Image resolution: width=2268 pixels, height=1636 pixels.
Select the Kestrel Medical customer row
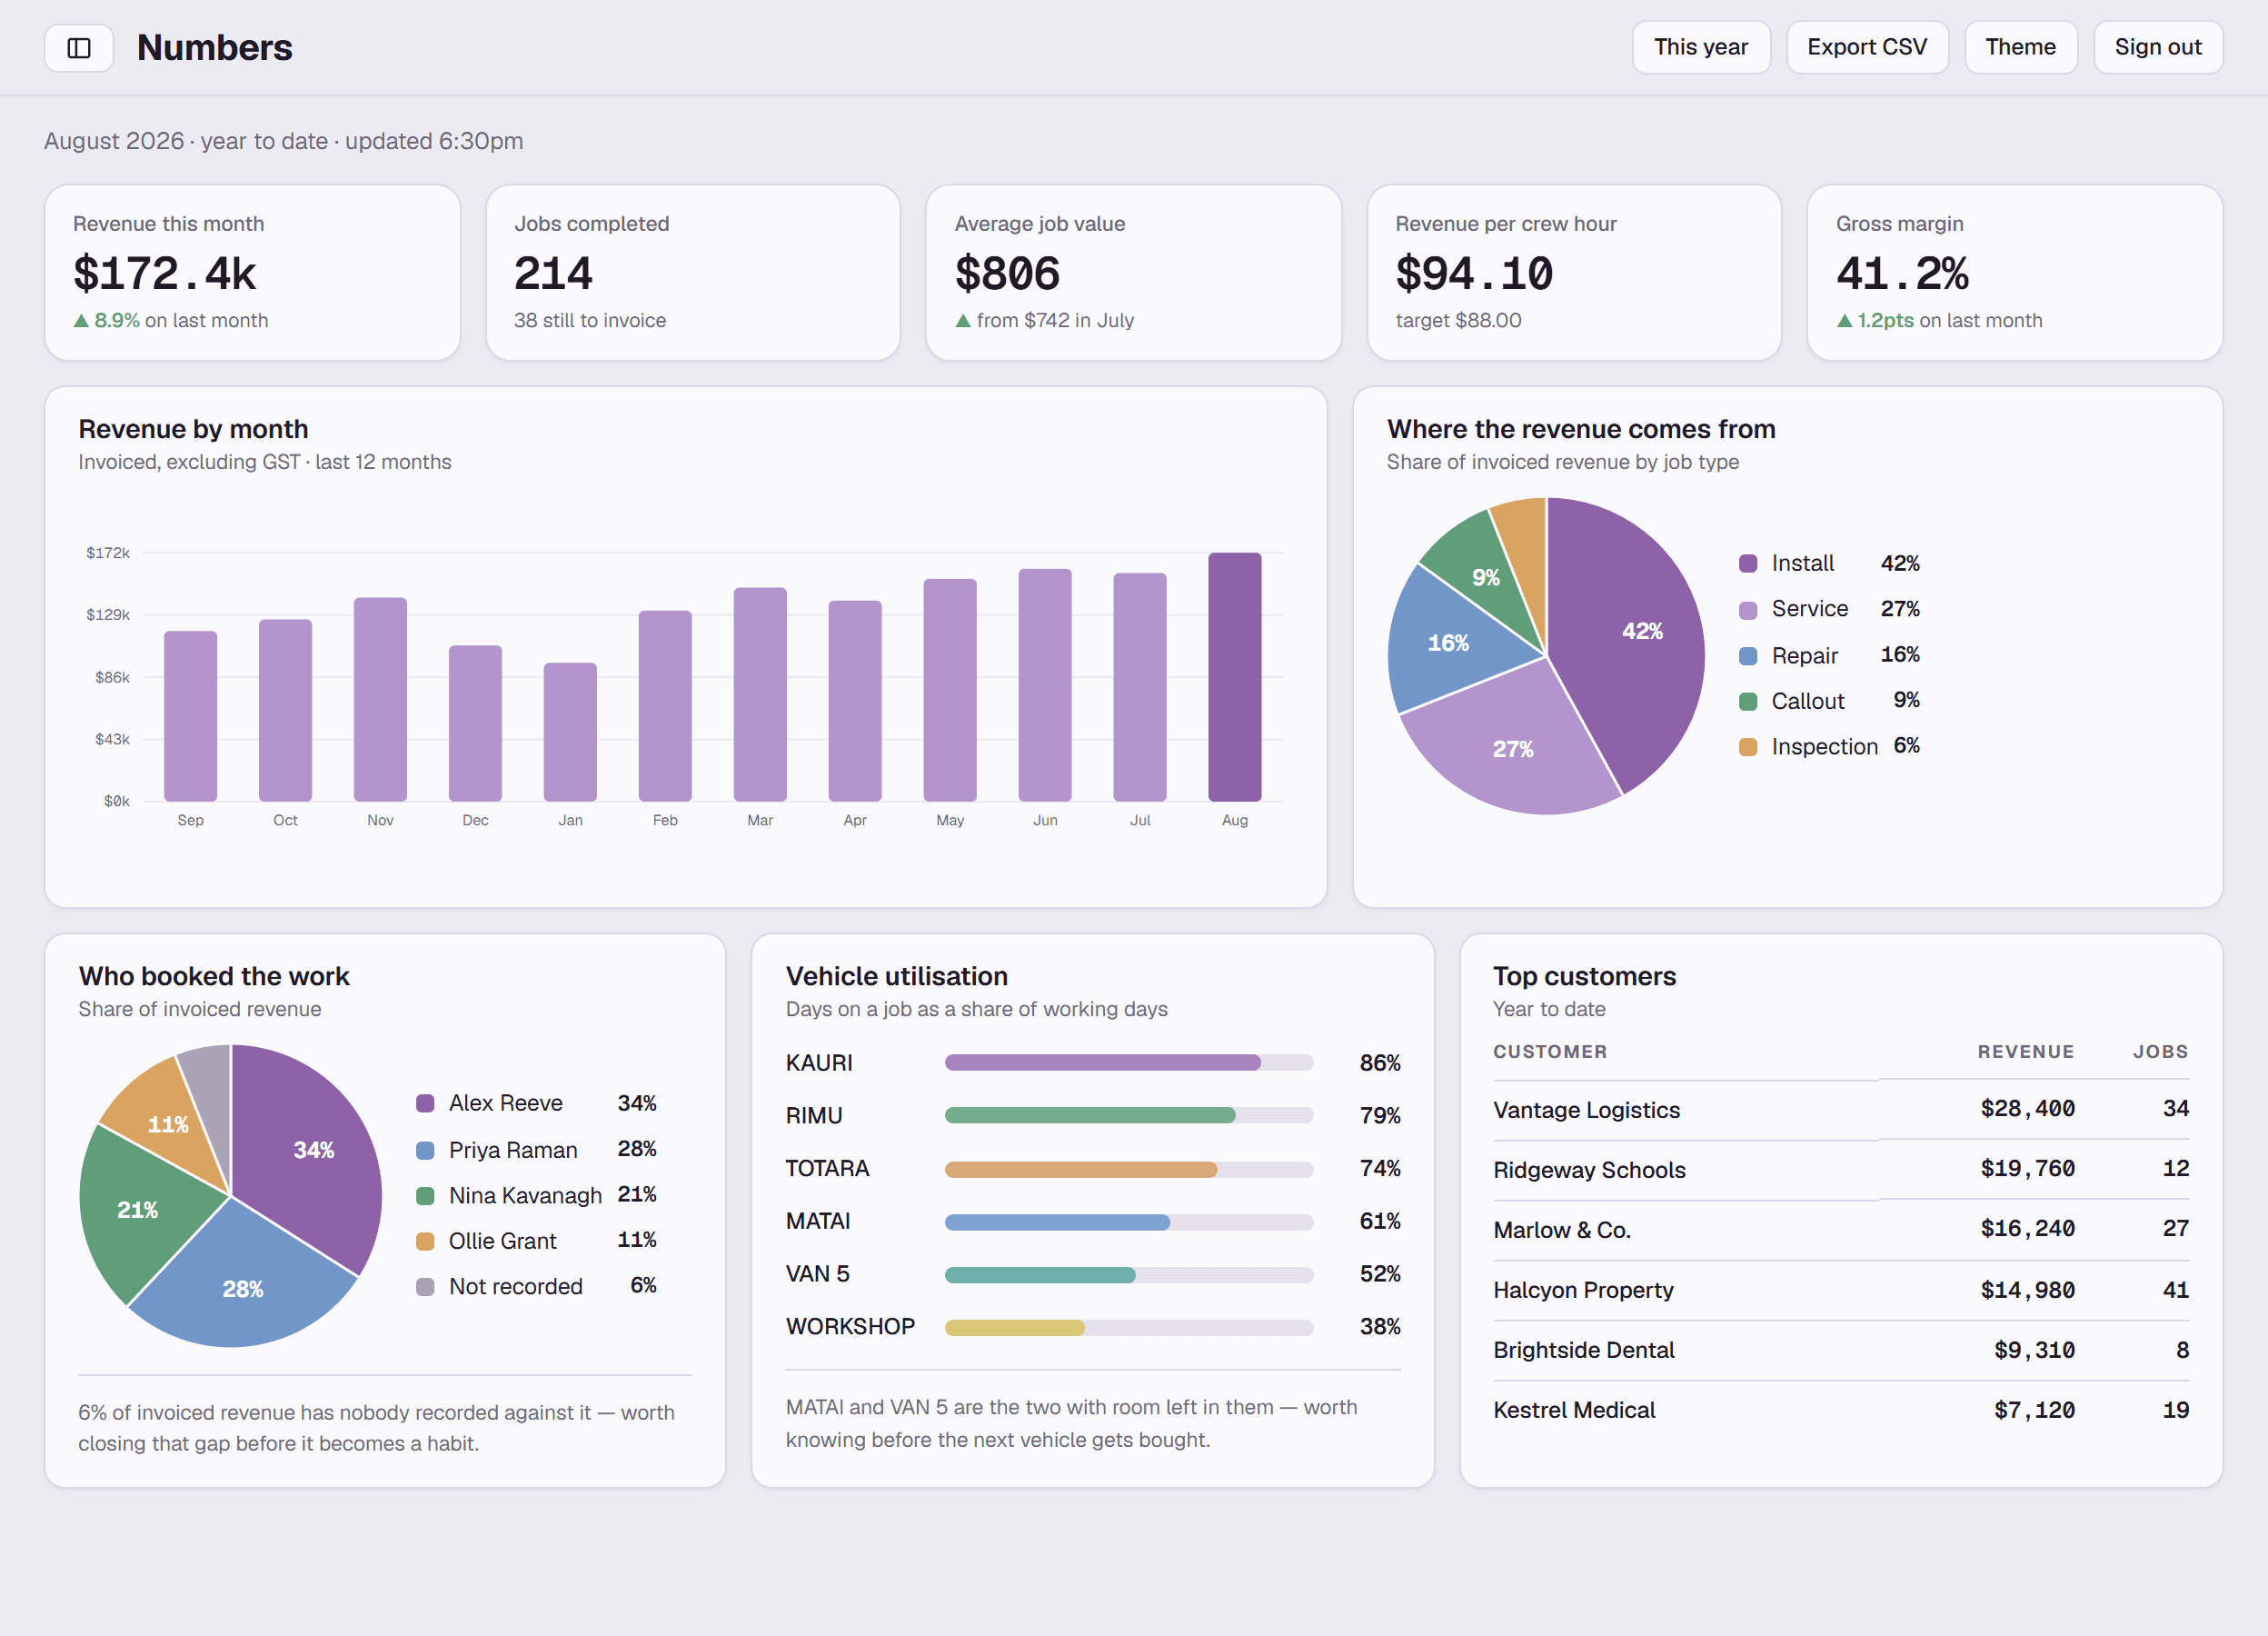point(1840,1410)
